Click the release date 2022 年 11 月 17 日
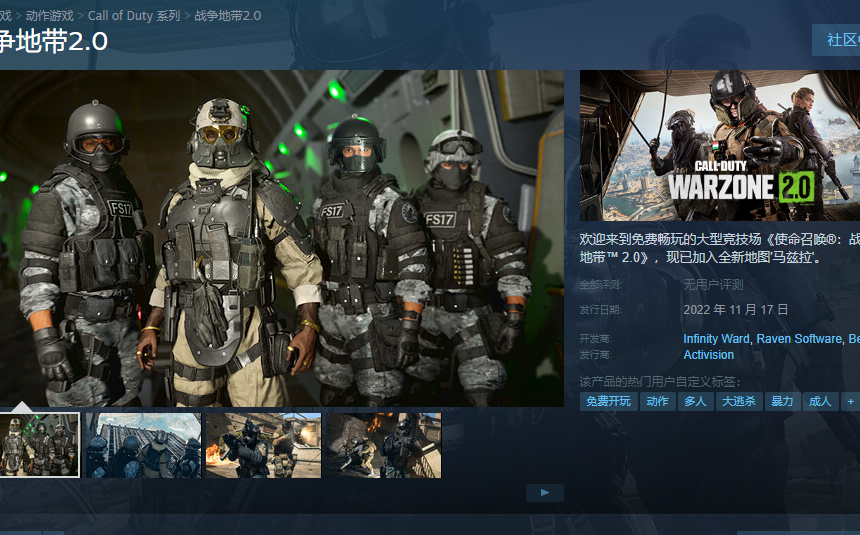The height and width of the screenshot is (535, 860). pyautogui.click(x=735, y=309)
